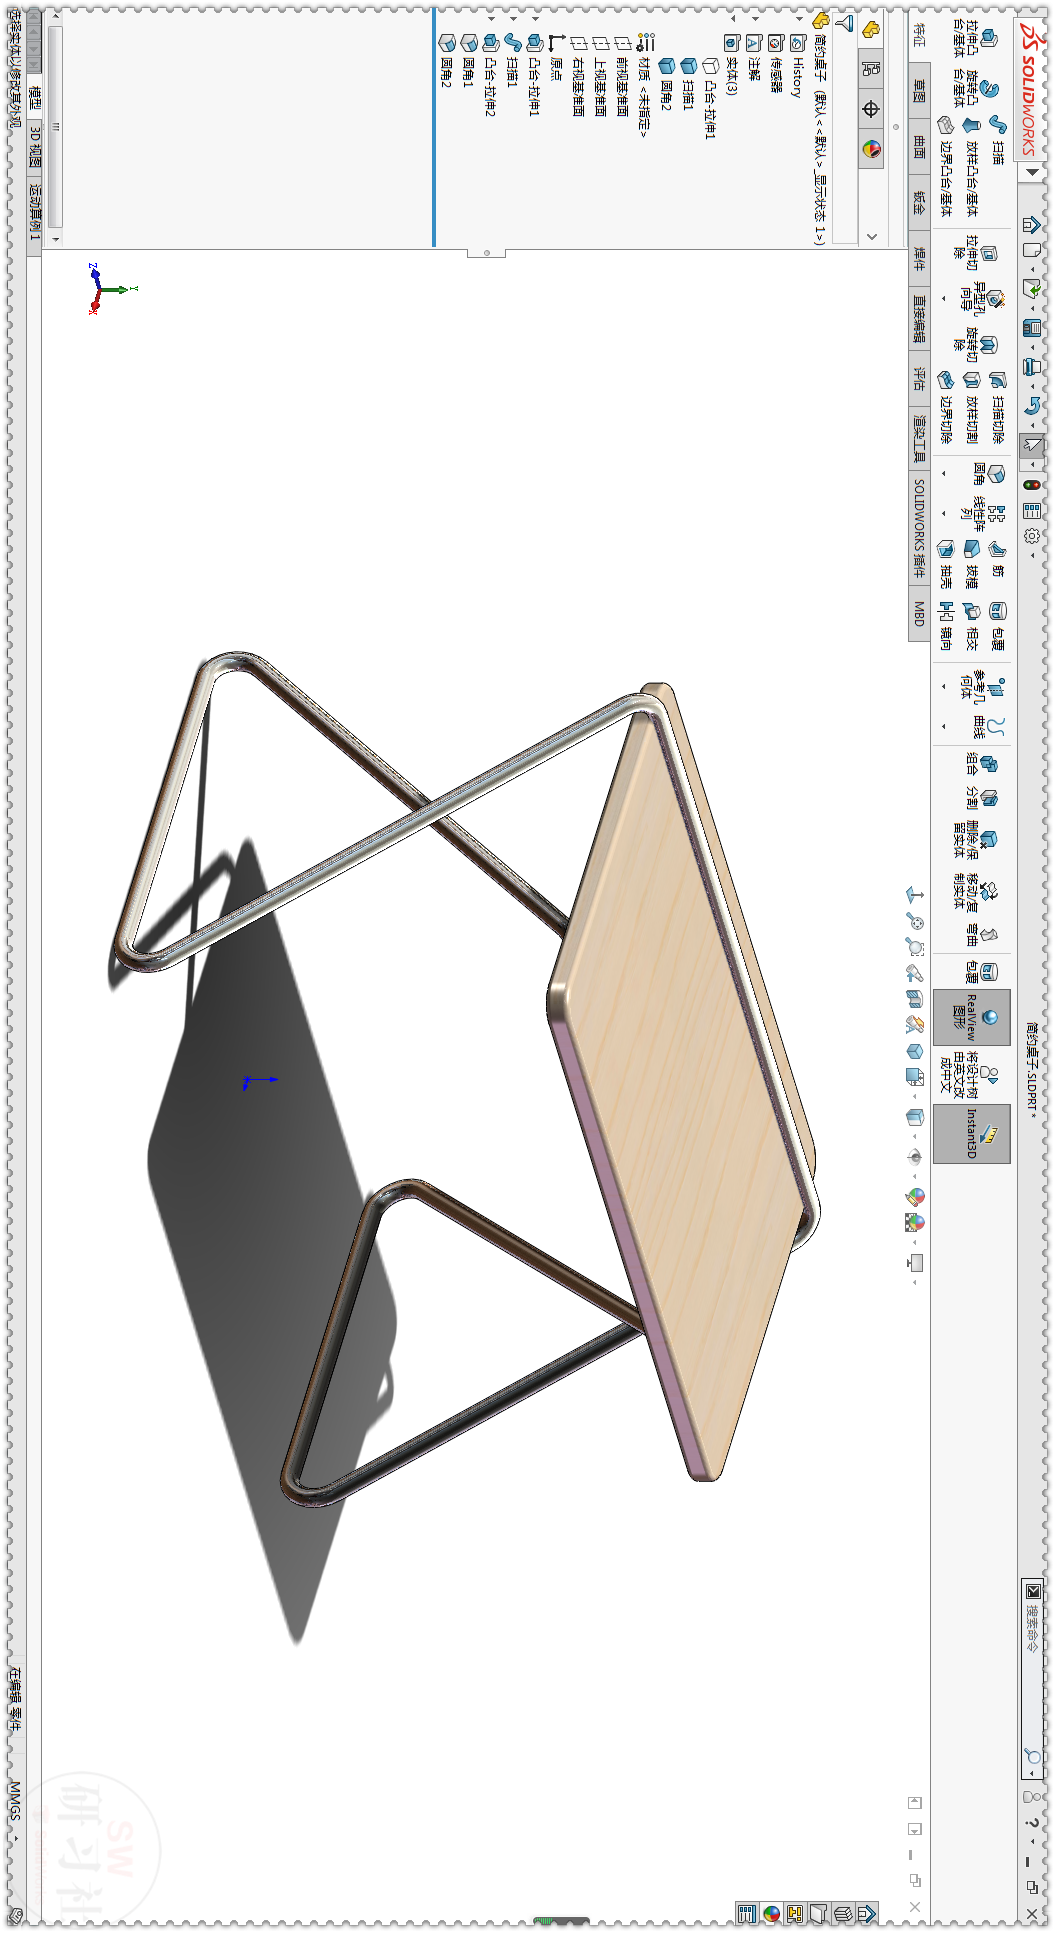Image resolution: width=1055 pixels, height=1933 pixels.
Task: Open the SOLIDWORKS logo menu arrow
Action: click(x=1033, y=172)
